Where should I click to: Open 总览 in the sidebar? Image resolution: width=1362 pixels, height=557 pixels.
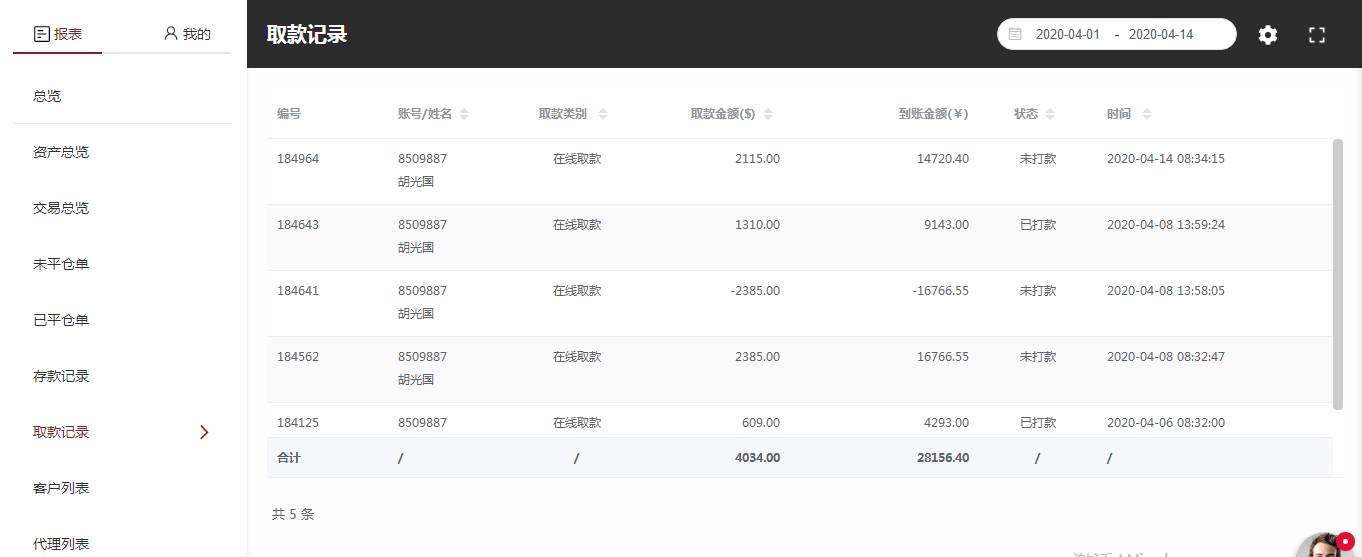[47, 96]
